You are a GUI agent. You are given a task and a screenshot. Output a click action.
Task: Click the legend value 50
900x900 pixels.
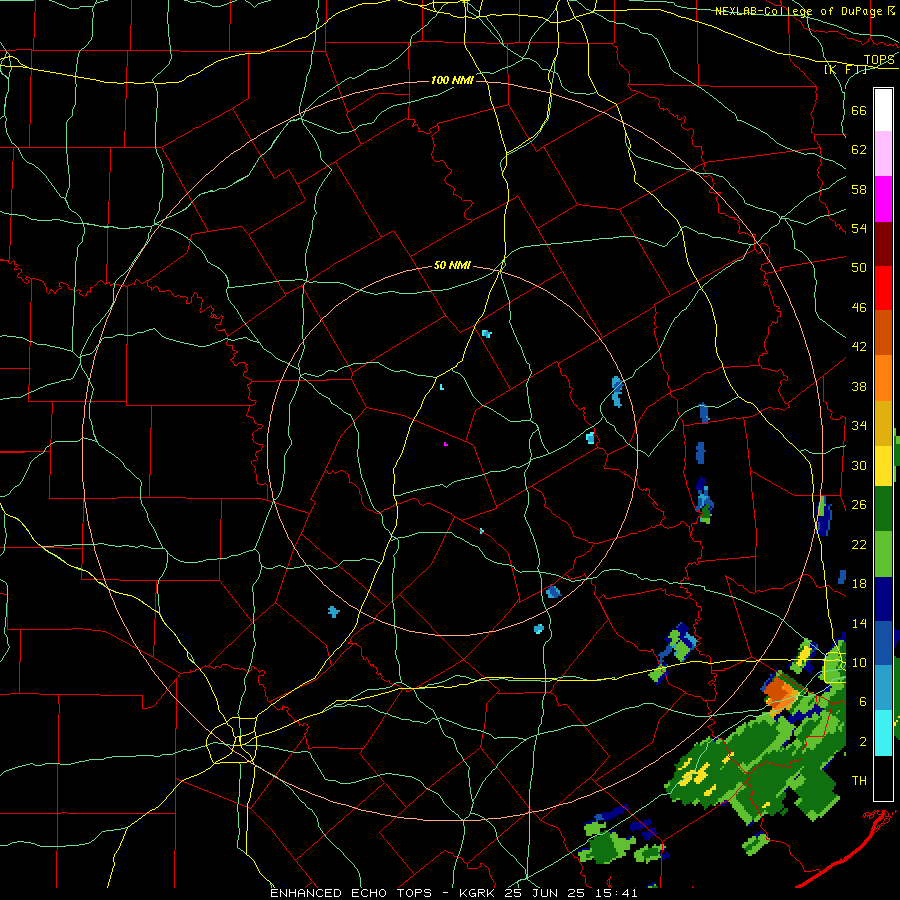pyautogui.click(x=859, y=267)
